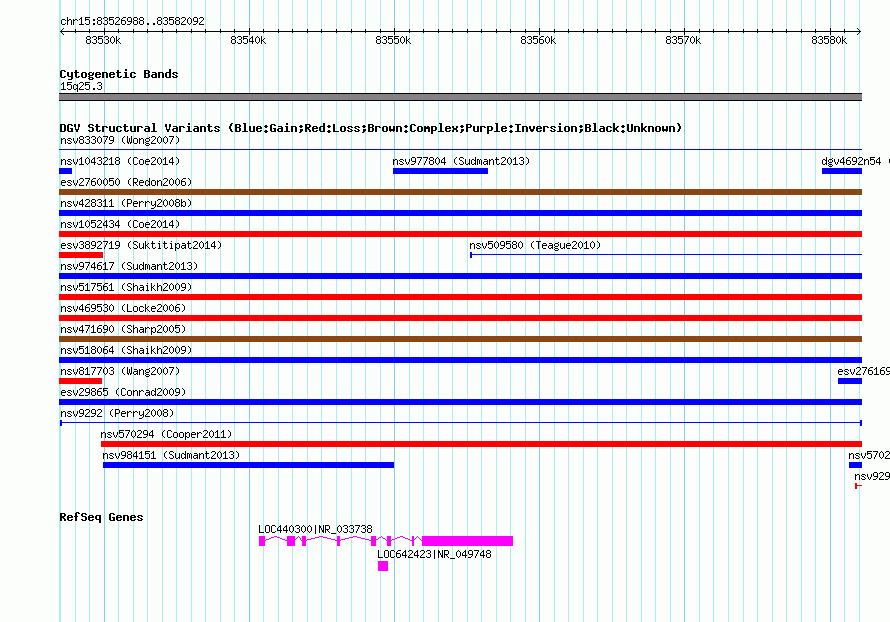Click the chr15:83526988..83582092 coordinate text
890x622 pixels.
132,21
